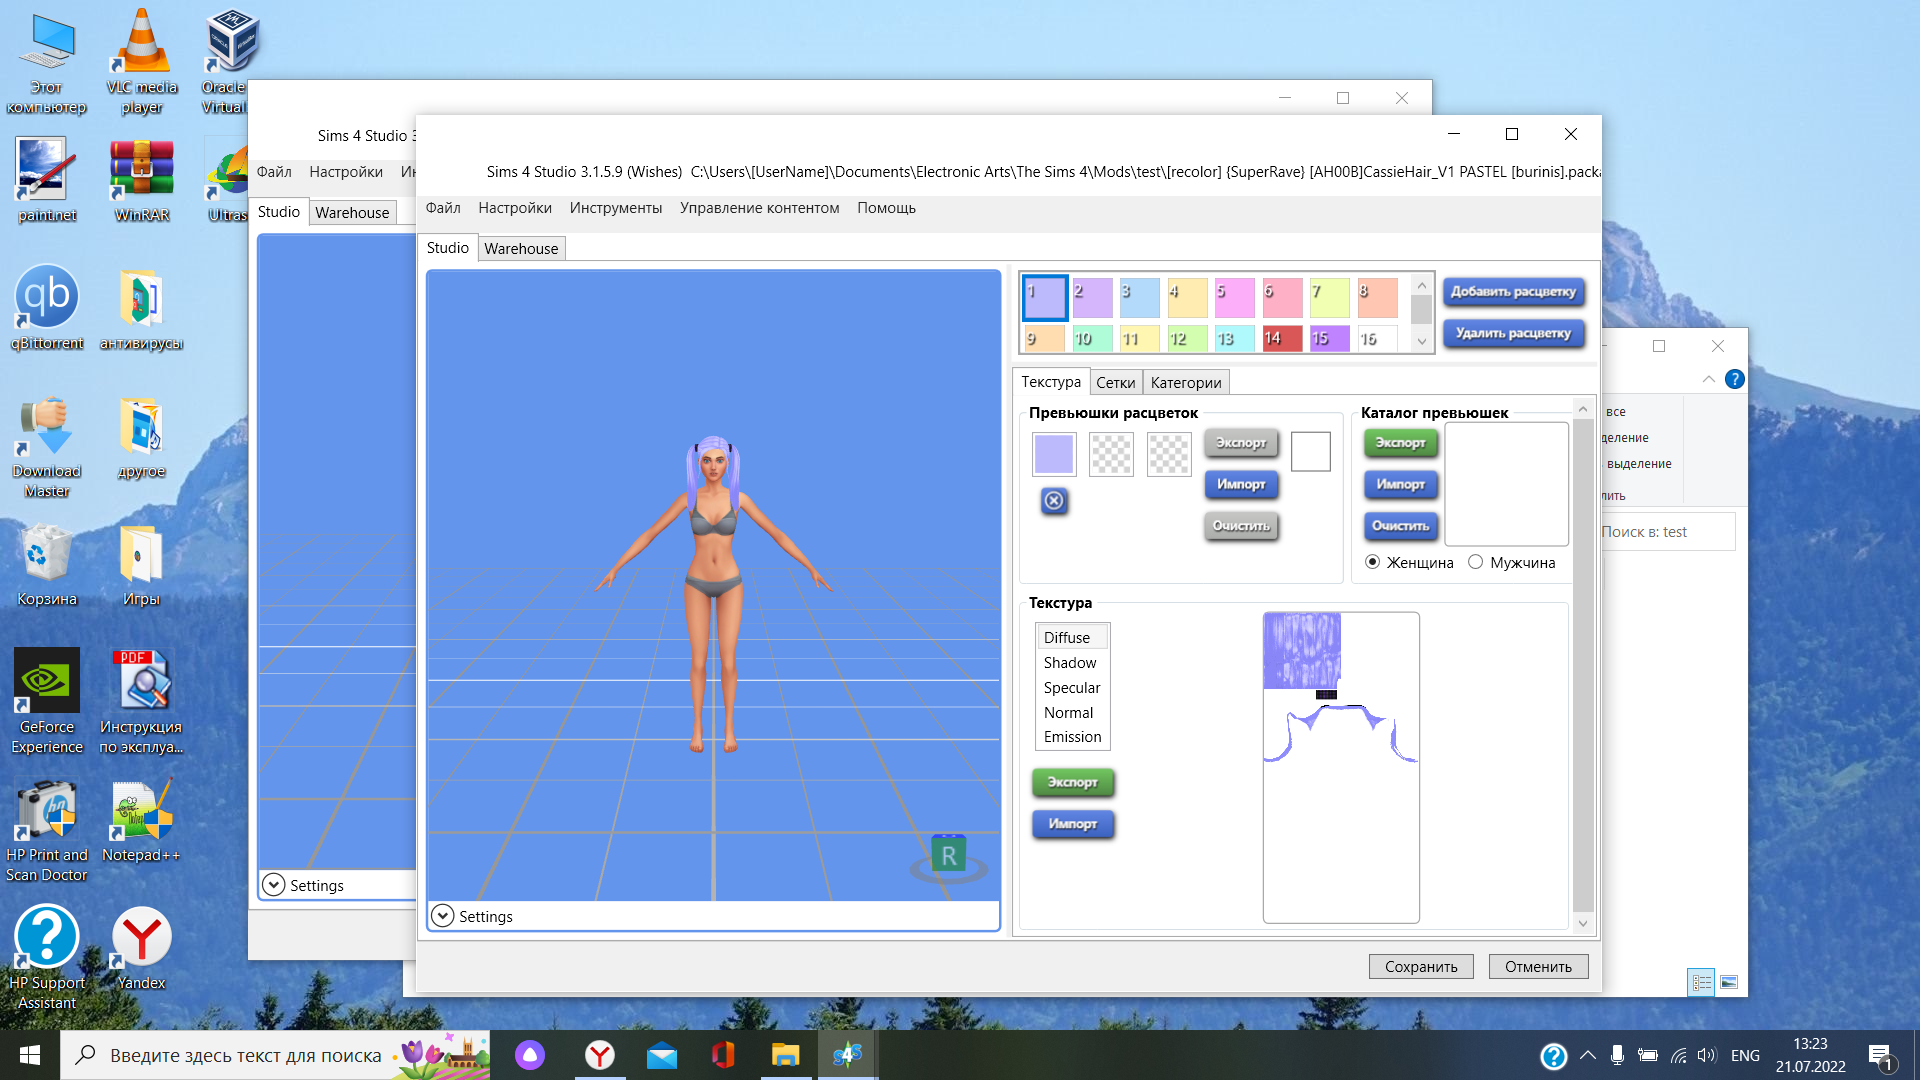Click the remove swatch thumbnail X icon
Viewport: 1920px width, 1080px height.
point(1053,500)
